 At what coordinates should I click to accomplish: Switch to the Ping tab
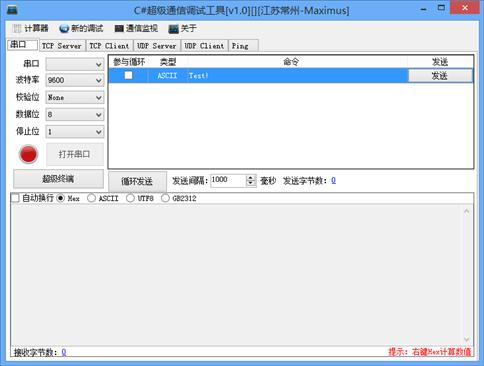coord(243,46)
